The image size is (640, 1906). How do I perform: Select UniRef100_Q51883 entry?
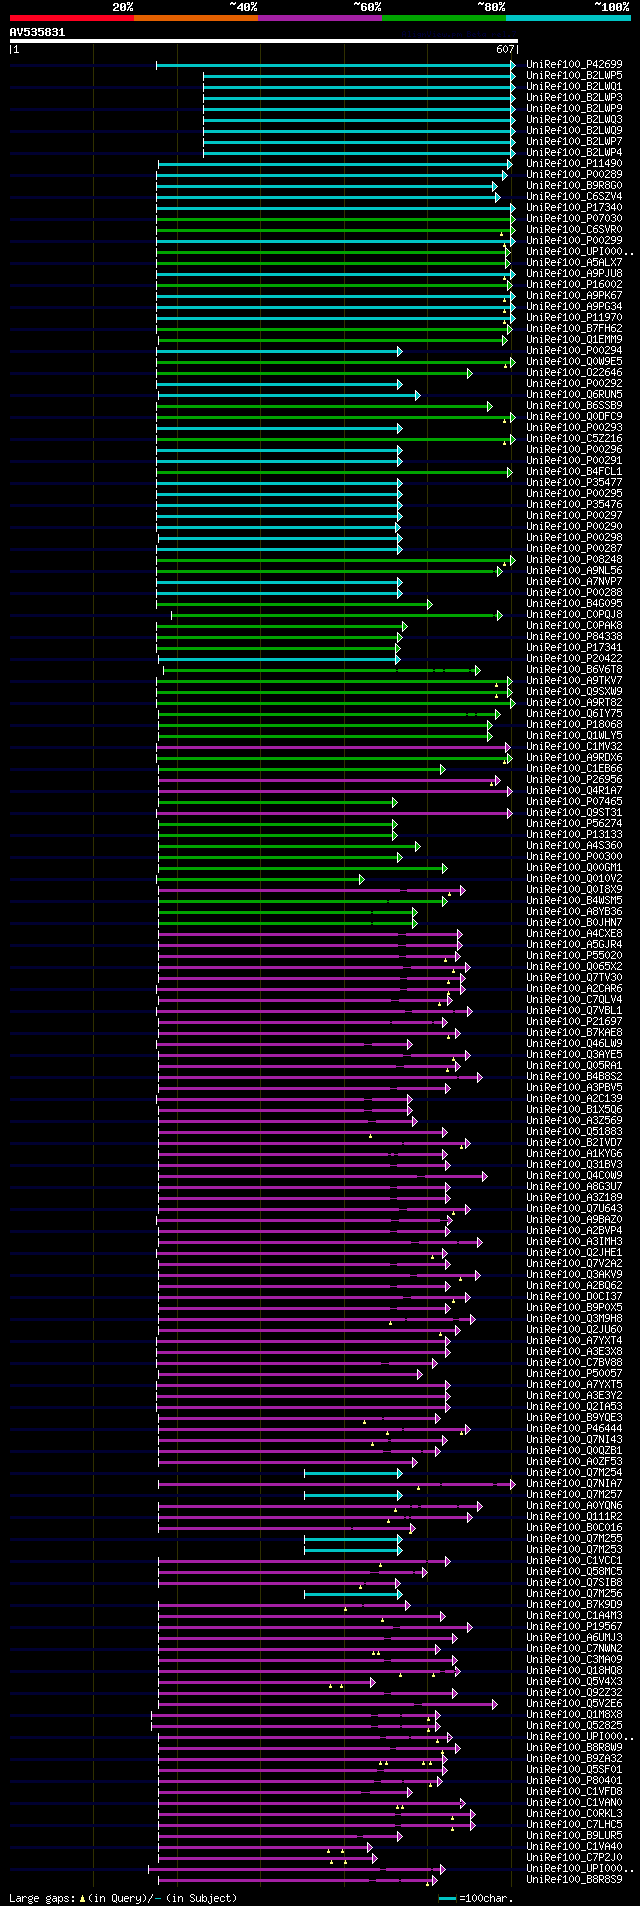(x=574, y=1131)
